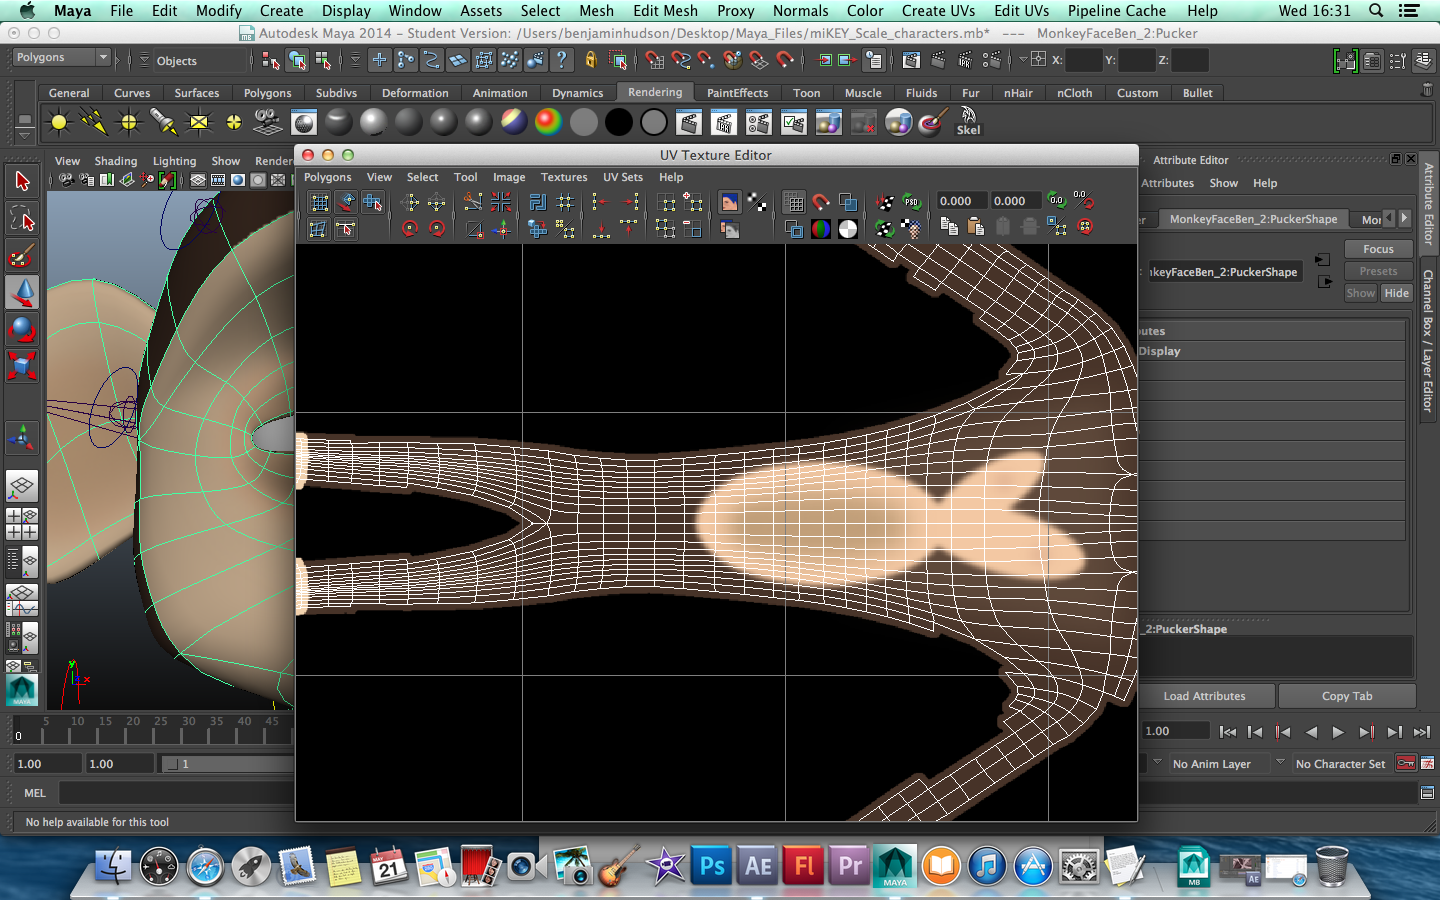This screenshot has height=900, width=1440.
Task: Click the ramp shader rainbow sphere icon
Action: (548, 123)
